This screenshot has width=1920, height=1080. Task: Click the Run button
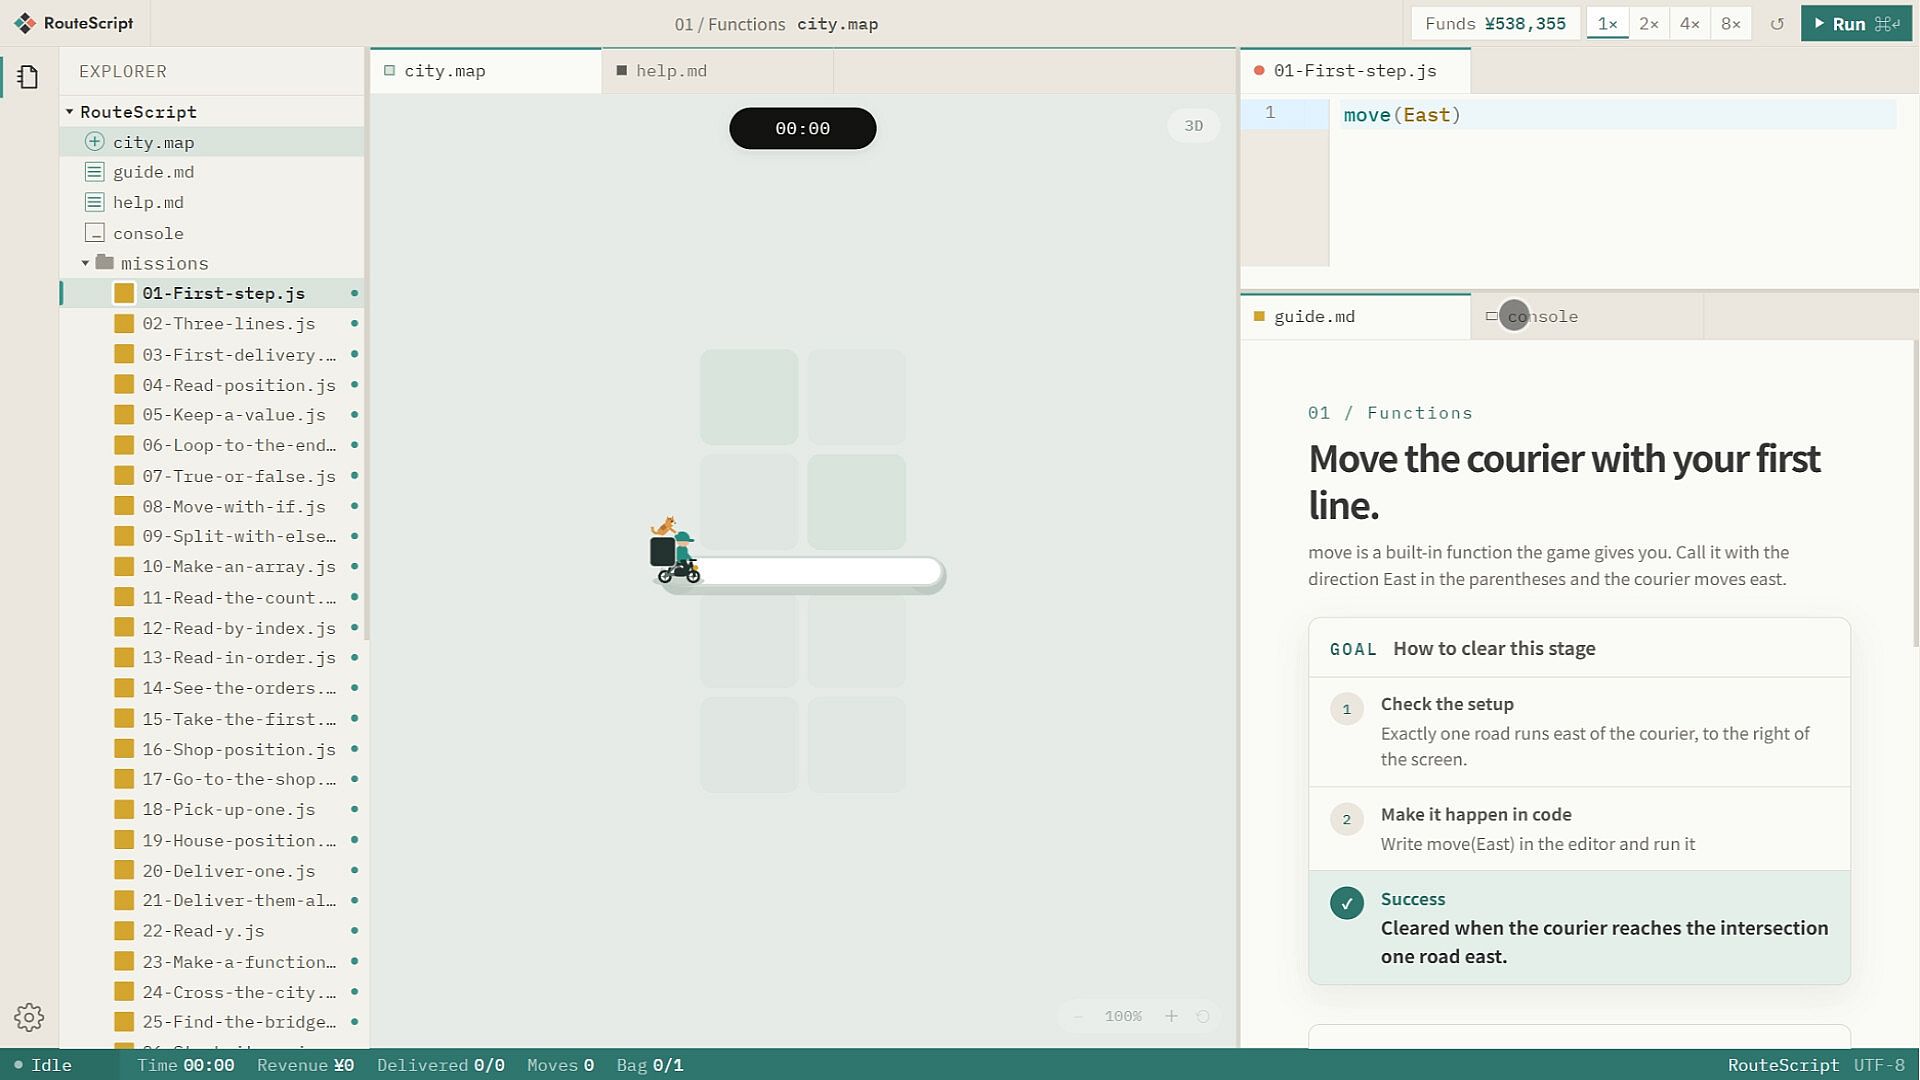[x=1856, y=23]
